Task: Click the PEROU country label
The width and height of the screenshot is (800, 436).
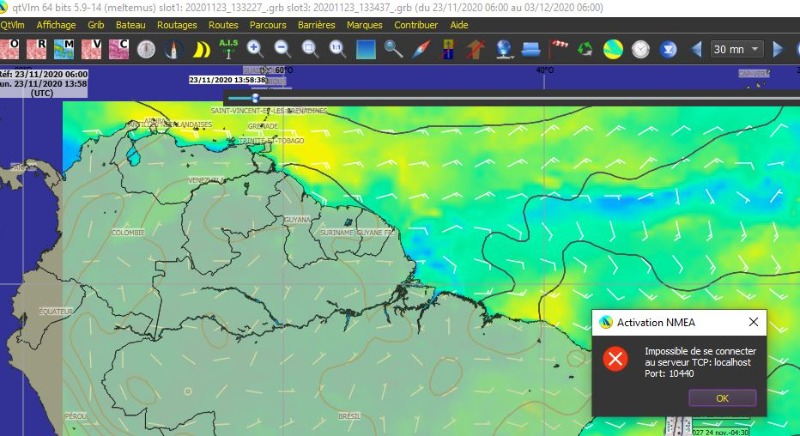Action: [x=76, y=416]
